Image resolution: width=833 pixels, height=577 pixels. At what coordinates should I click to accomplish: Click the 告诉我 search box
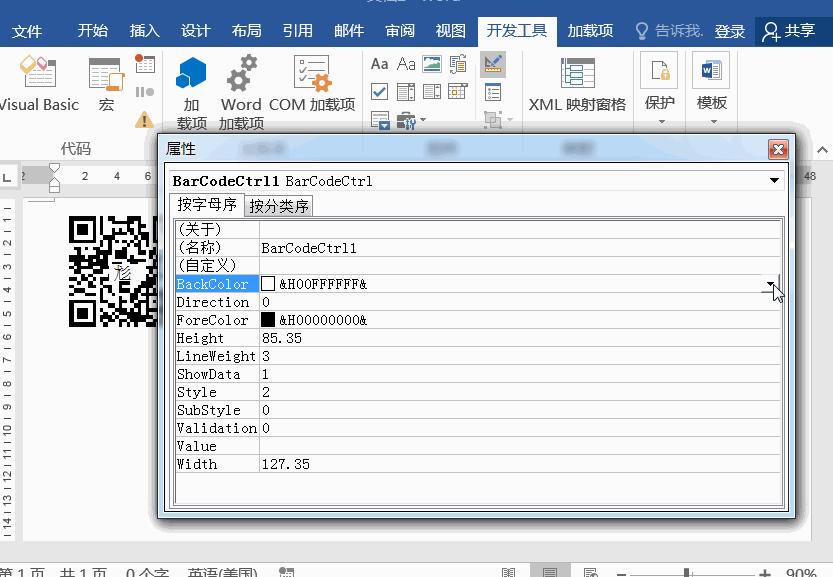(669, 31)
